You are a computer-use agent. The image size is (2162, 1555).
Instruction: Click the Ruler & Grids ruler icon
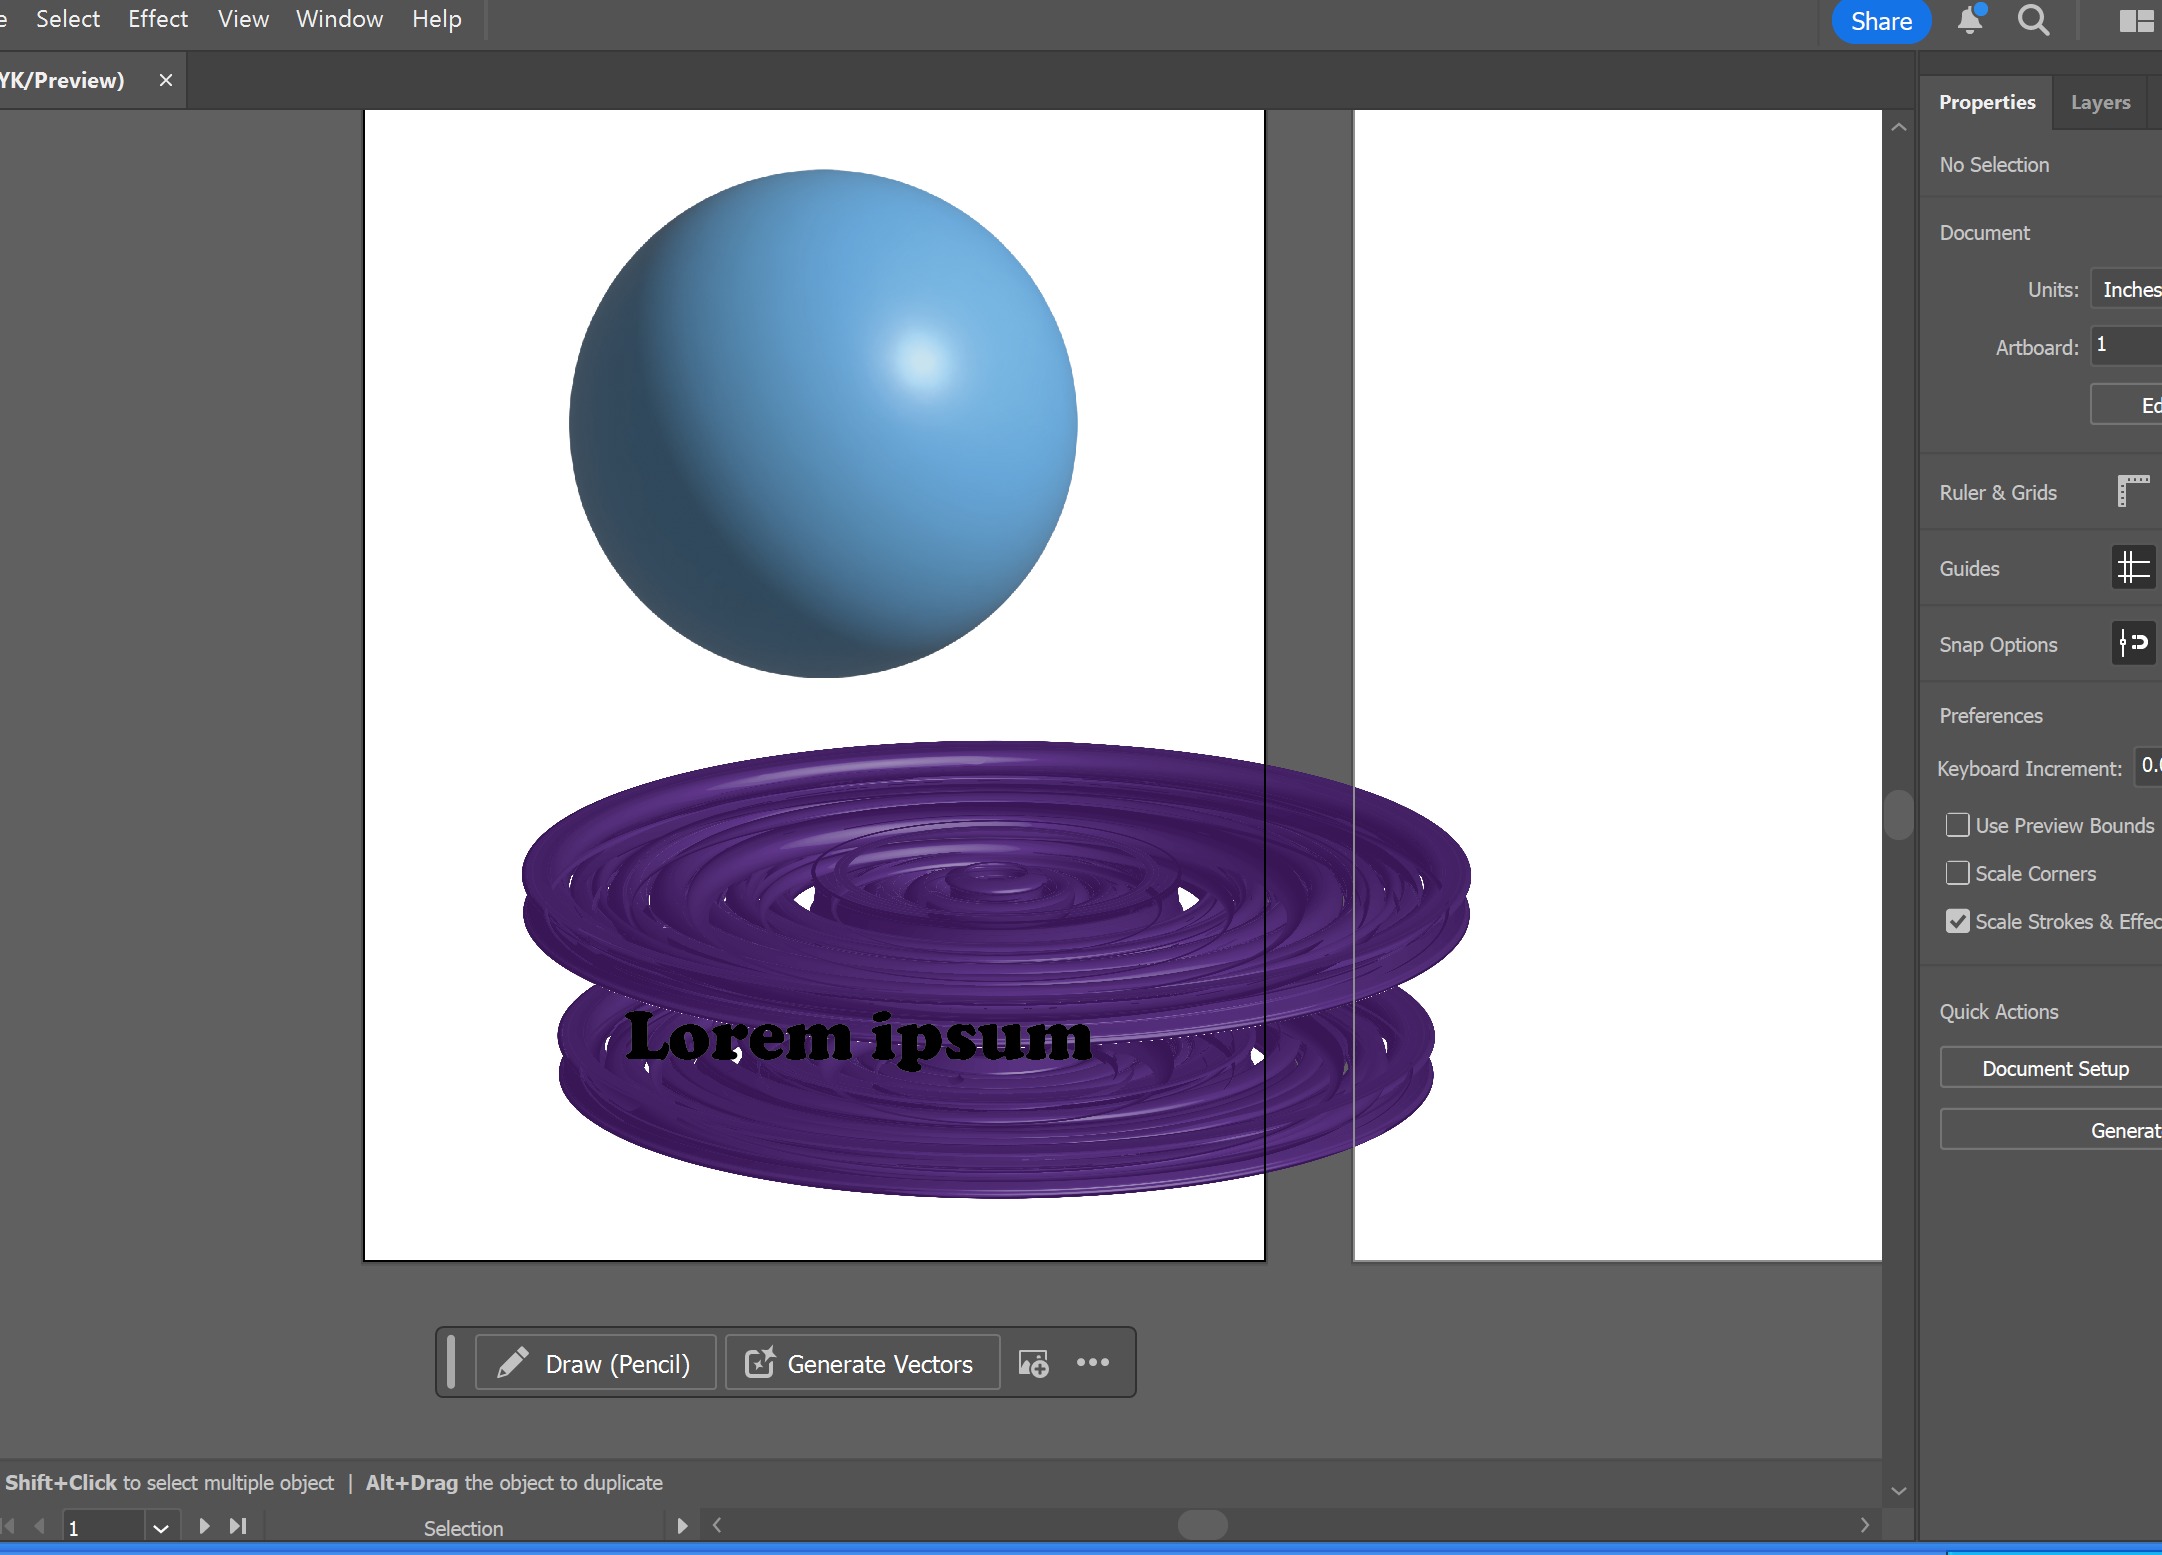(2133, 492)
